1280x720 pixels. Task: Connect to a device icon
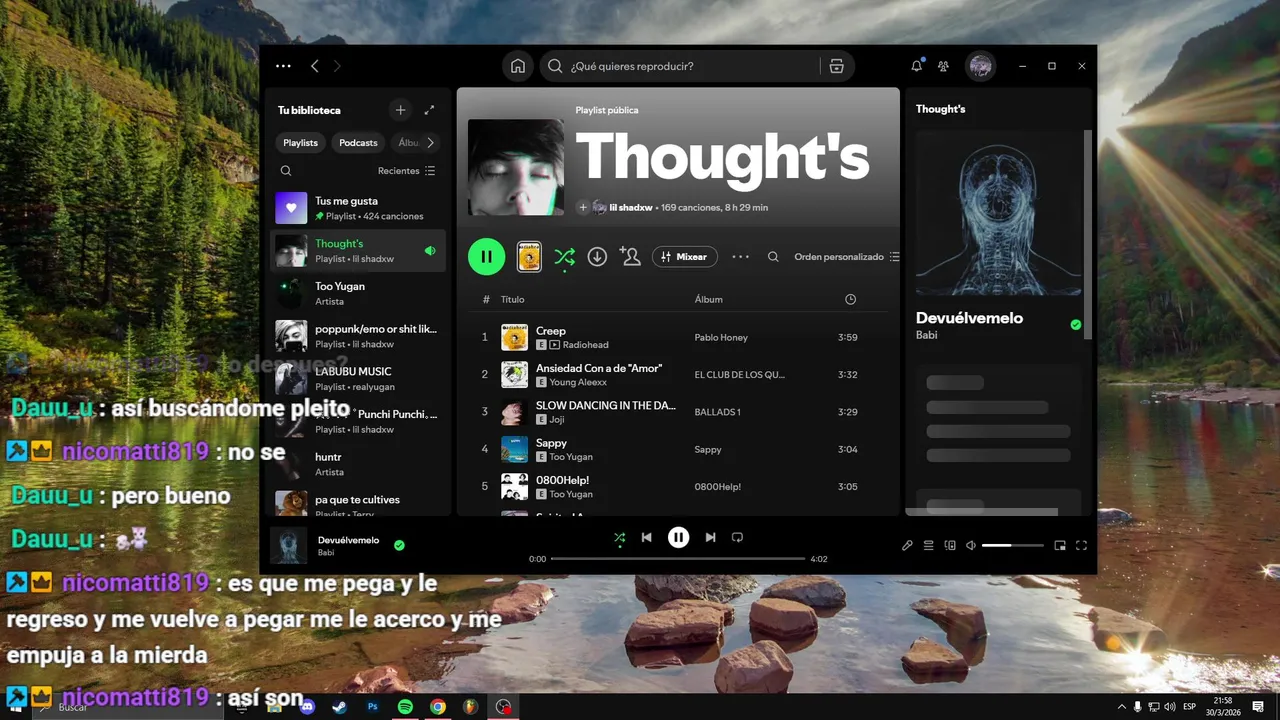point(950,545)
